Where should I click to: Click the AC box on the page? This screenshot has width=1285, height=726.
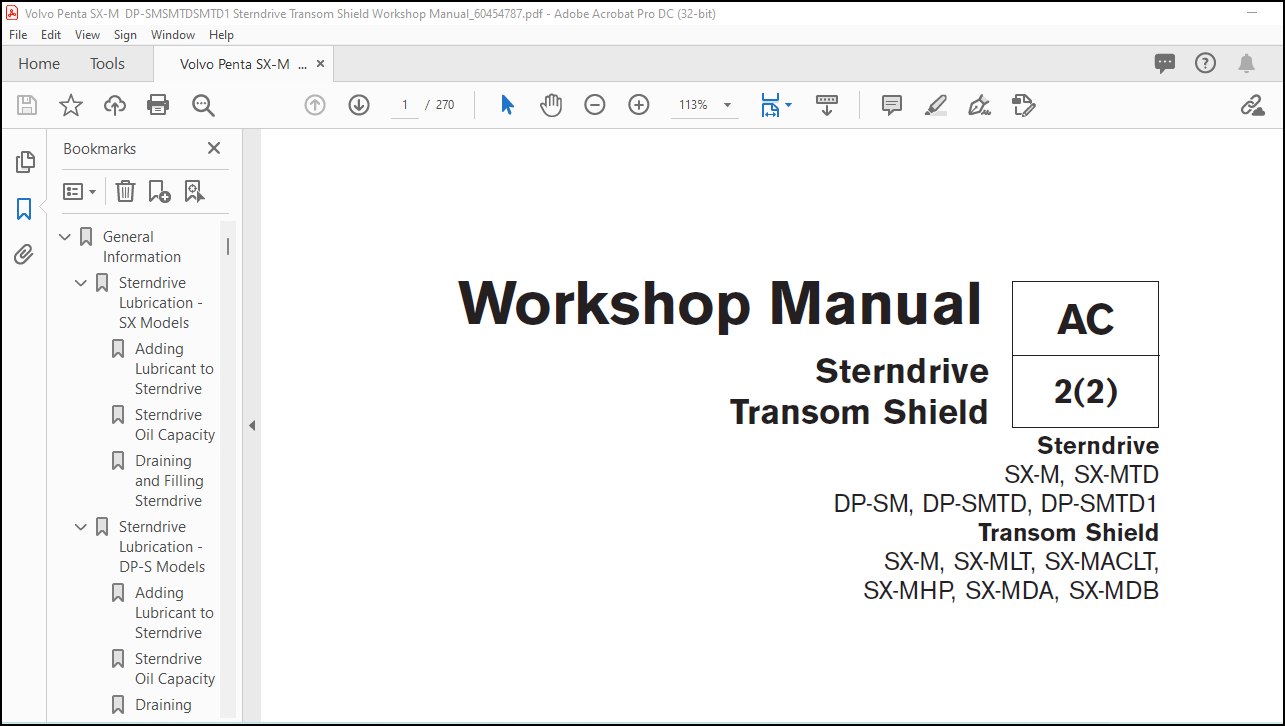[x=1085, y=319]
